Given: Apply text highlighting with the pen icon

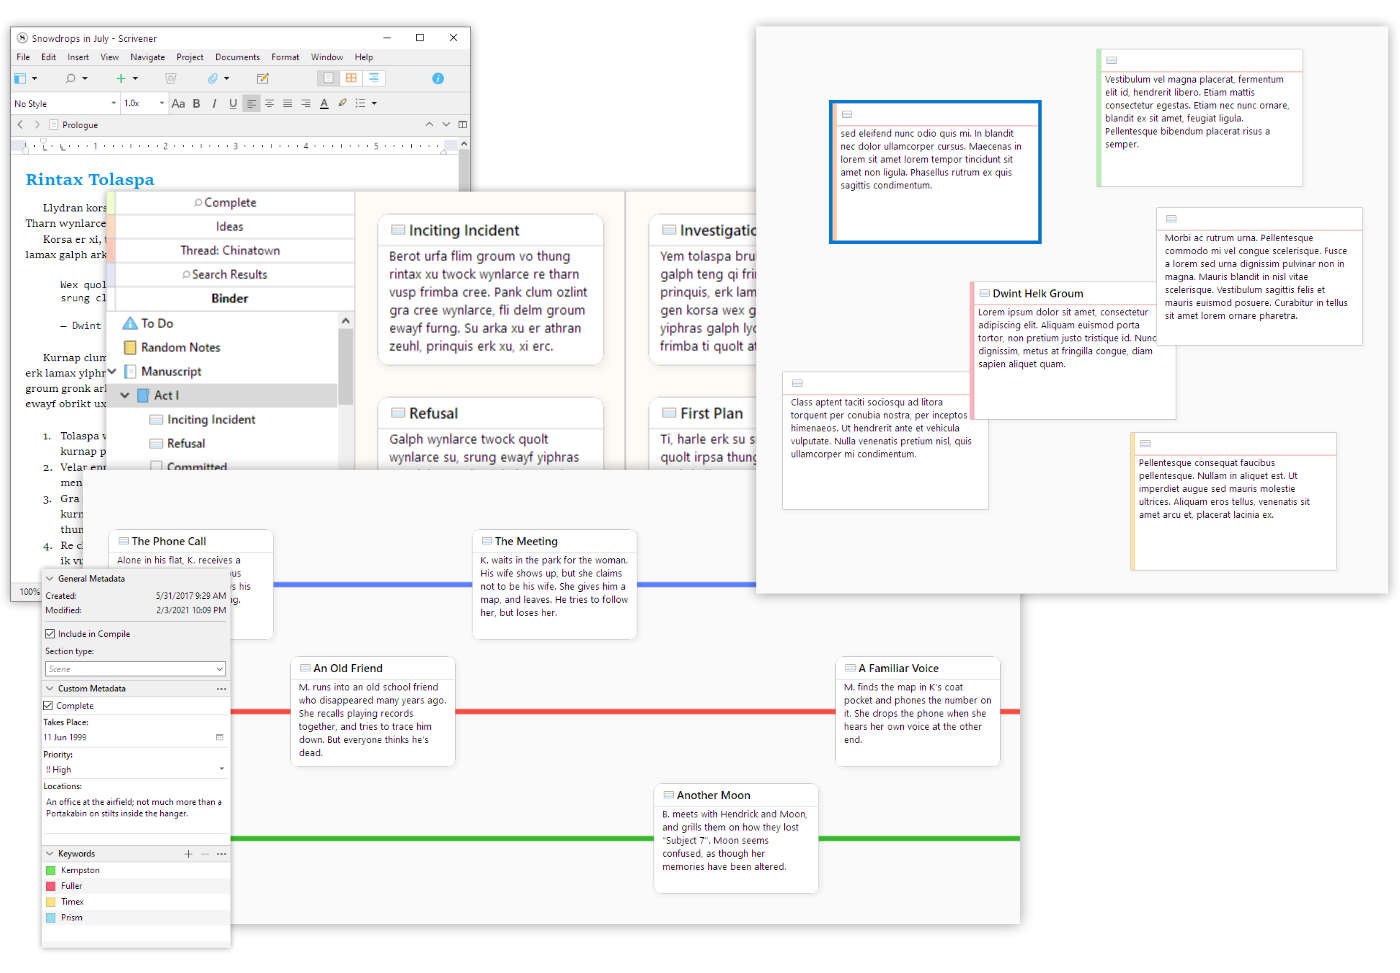Looking at the screenshot, I should pos(343,103).
